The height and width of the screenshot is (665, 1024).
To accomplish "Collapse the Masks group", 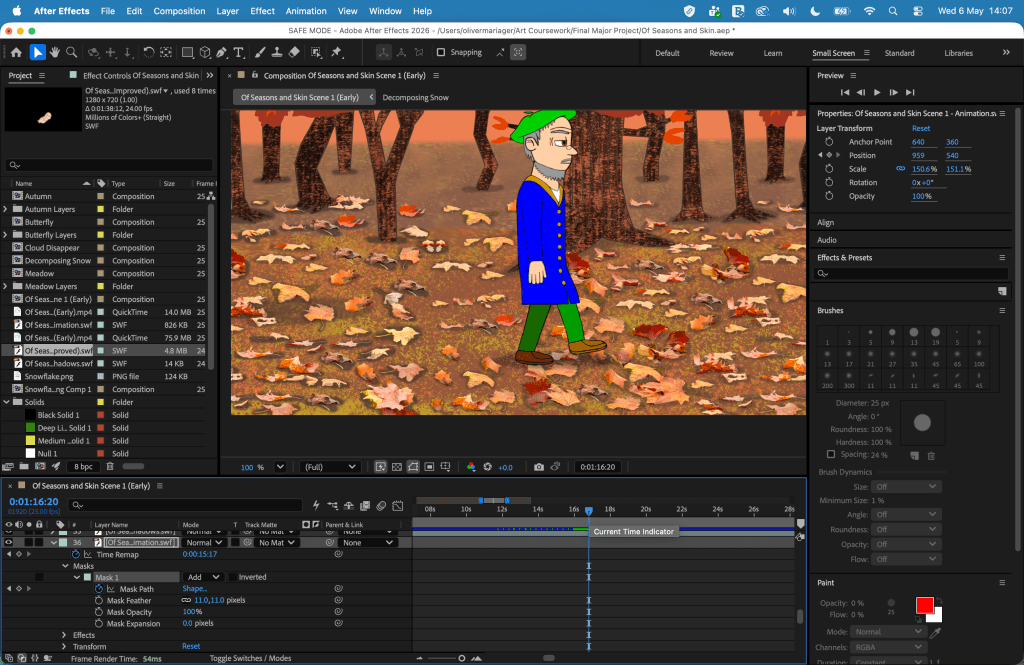I will (65, 566).
